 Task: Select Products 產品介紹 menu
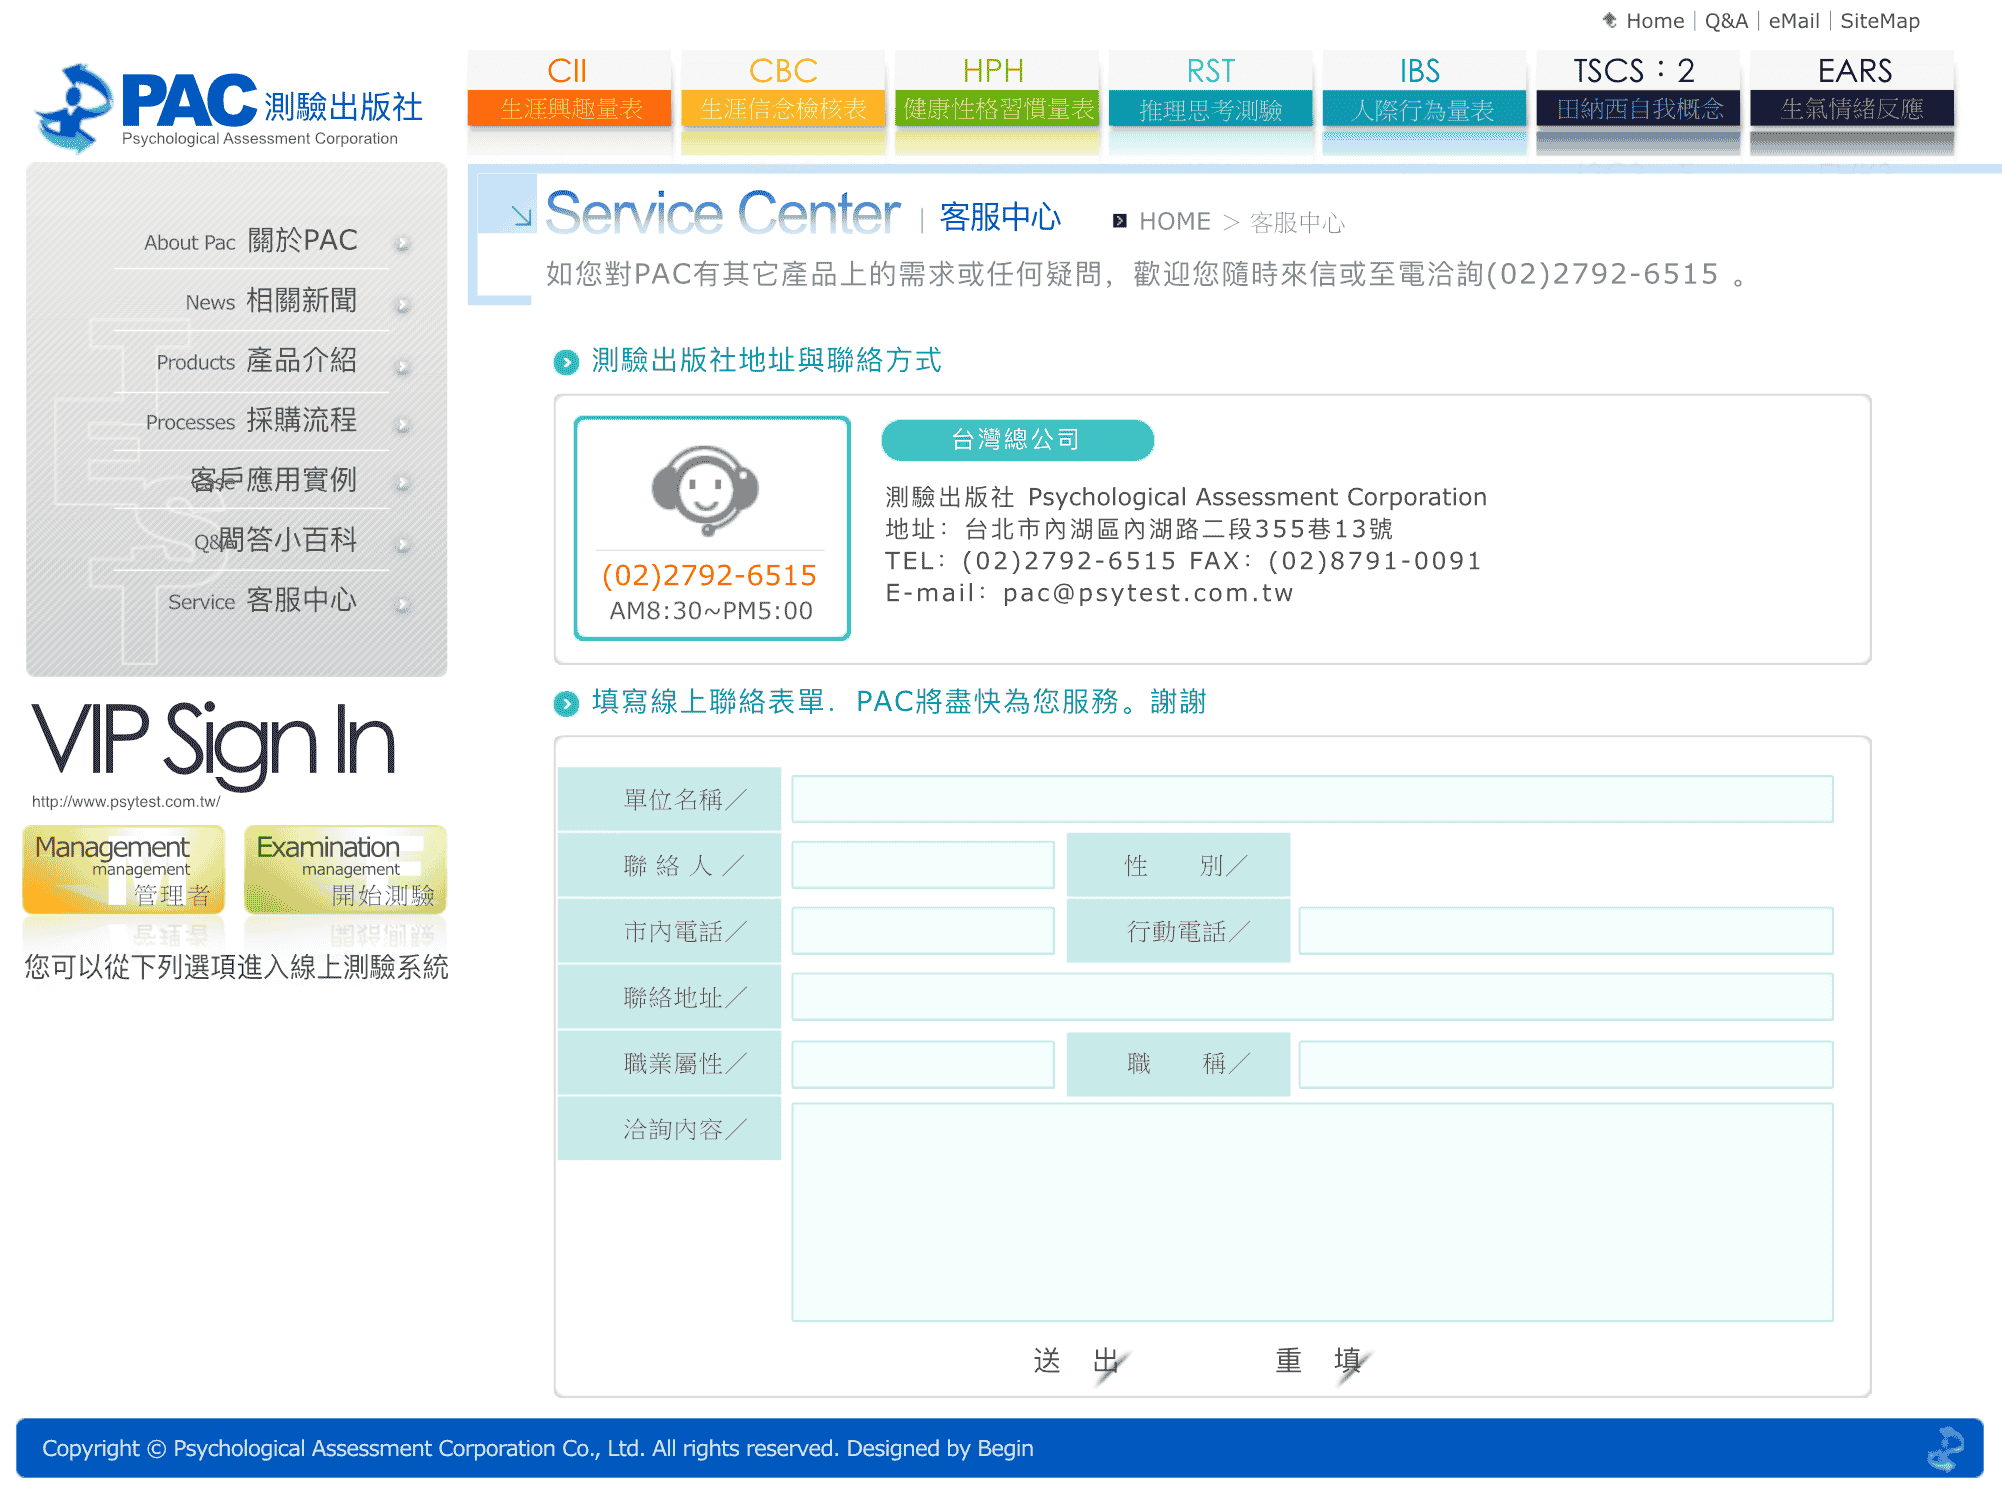tap(257, 361)
